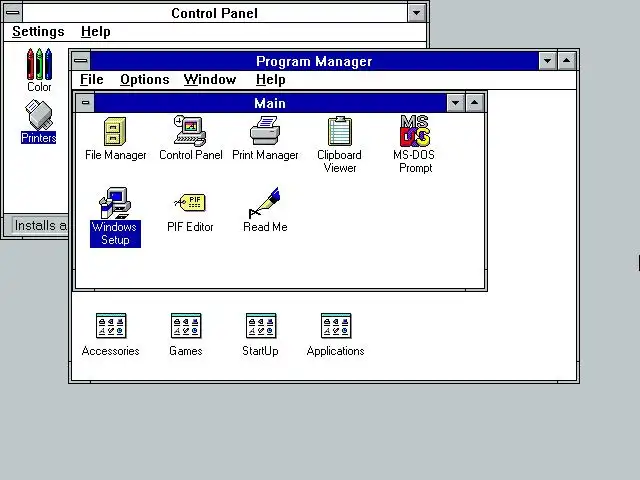Click the Main group title bar

(x=270, y=103)
